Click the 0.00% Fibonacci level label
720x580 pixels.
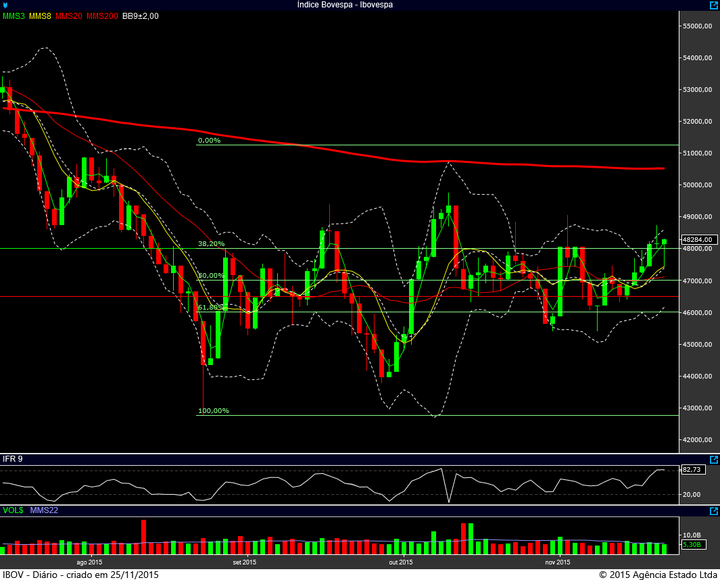[209, 140]
